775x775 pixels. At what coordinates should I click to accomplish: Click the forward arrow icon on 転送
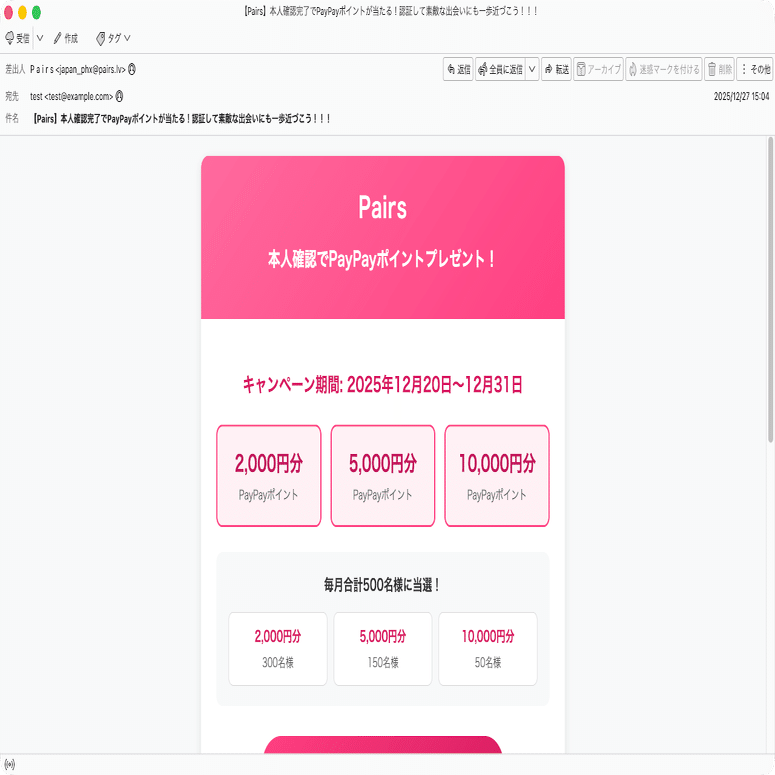tap(549, 69)
